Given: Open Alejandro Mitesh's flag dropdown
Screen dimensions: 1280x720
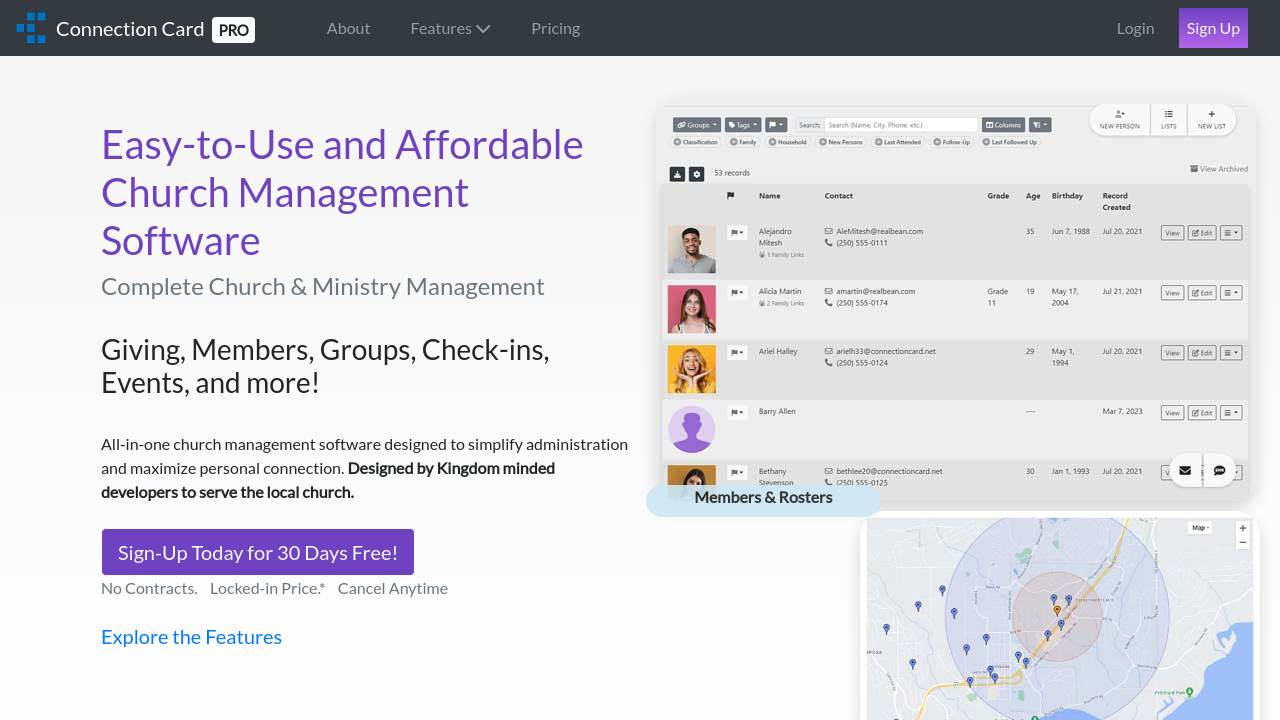Looking at the screenshot, I should point(737,232).
